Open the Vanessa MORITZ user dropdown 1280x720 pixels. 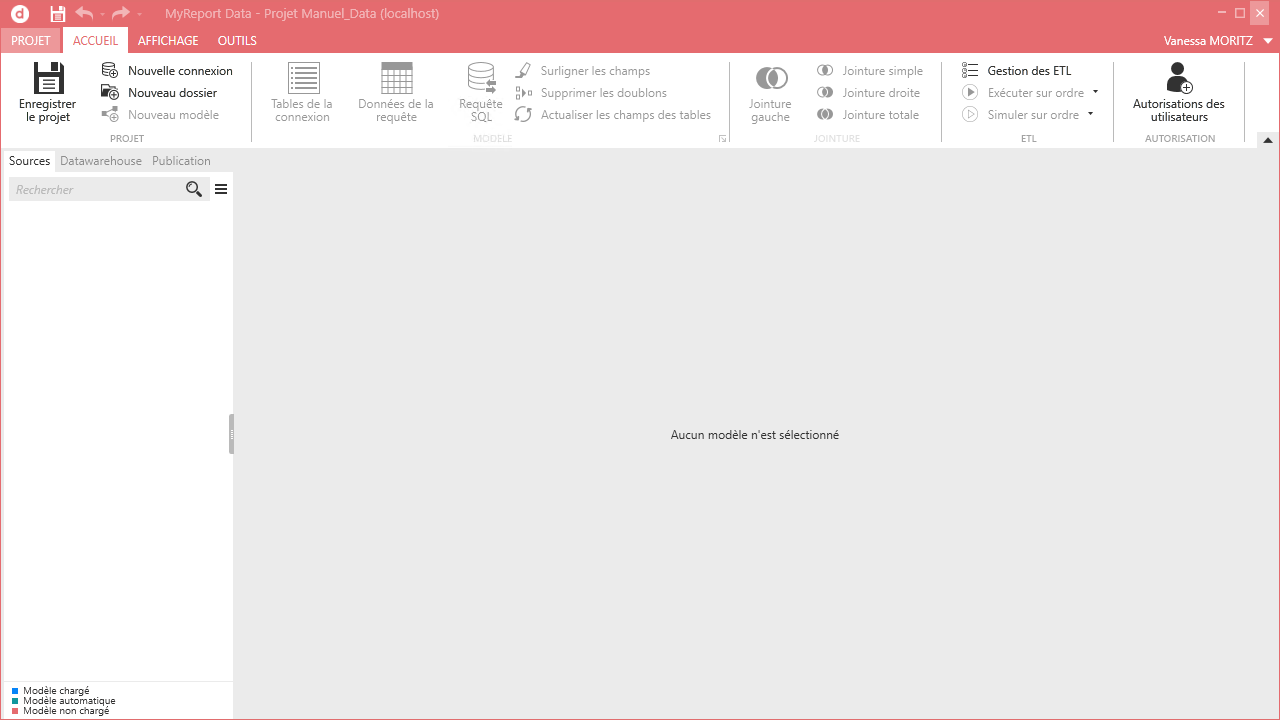tap(1268, 41)
